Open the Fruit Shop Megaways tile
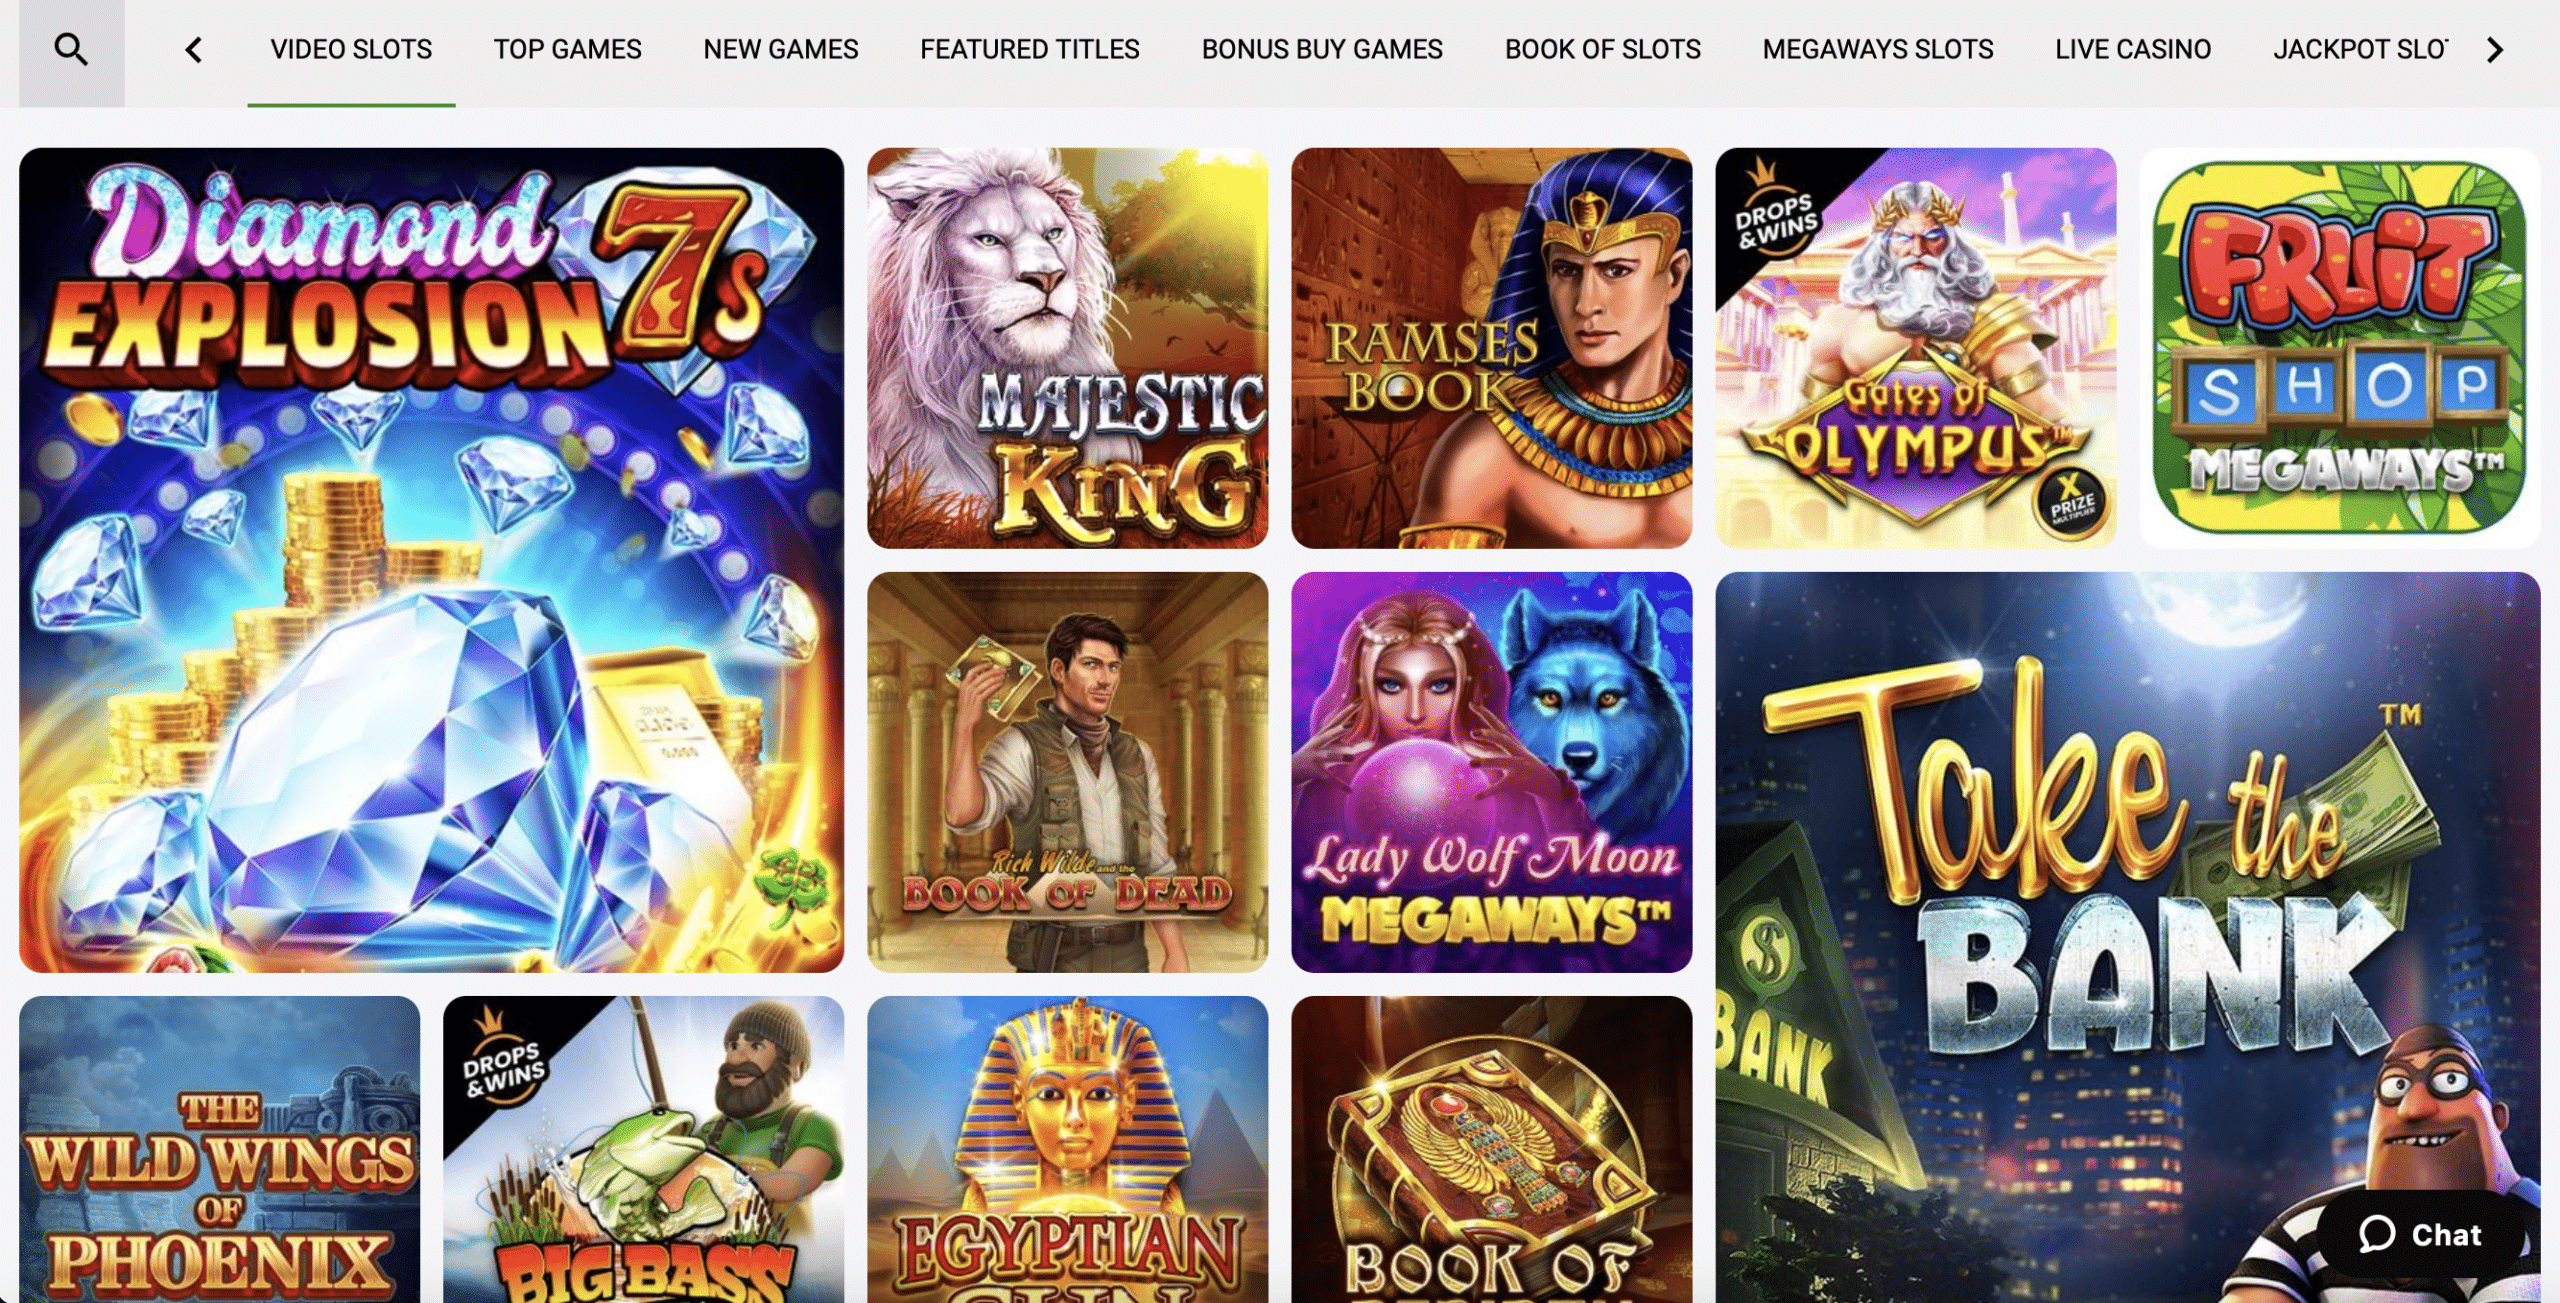 click(x=2339, y=348)
